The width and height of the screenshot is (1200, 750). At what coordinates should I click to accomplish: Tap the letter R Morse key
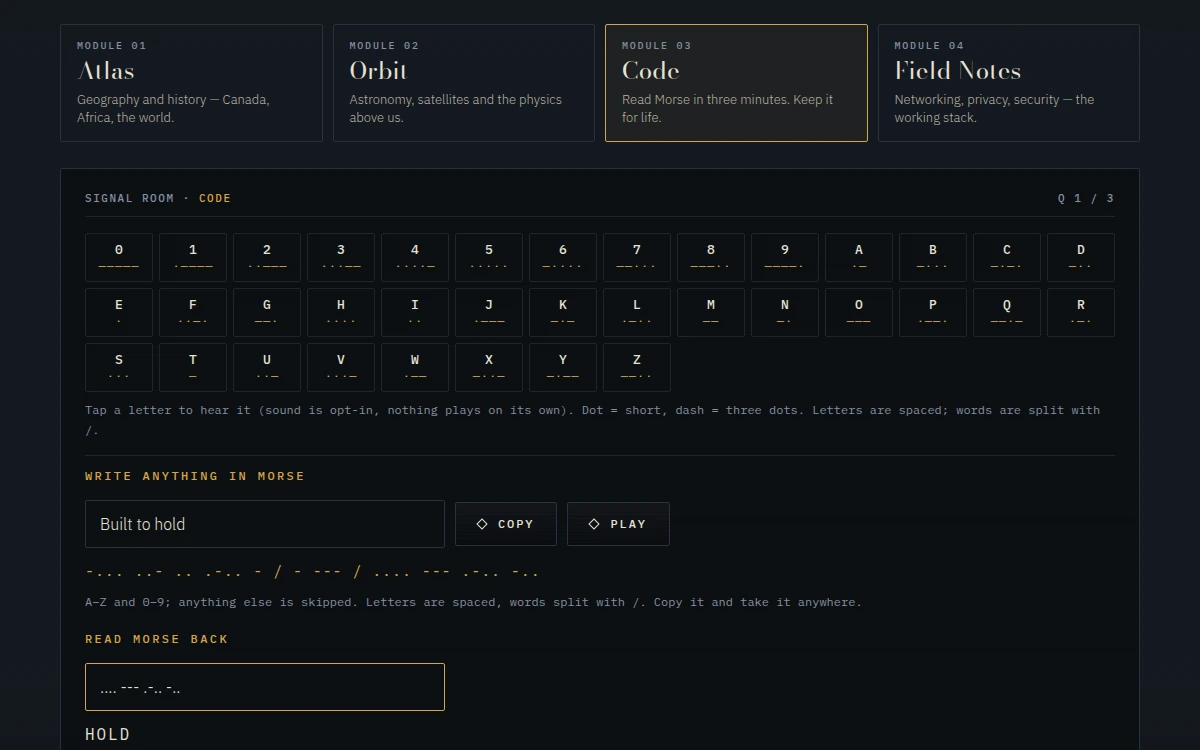1081,312
